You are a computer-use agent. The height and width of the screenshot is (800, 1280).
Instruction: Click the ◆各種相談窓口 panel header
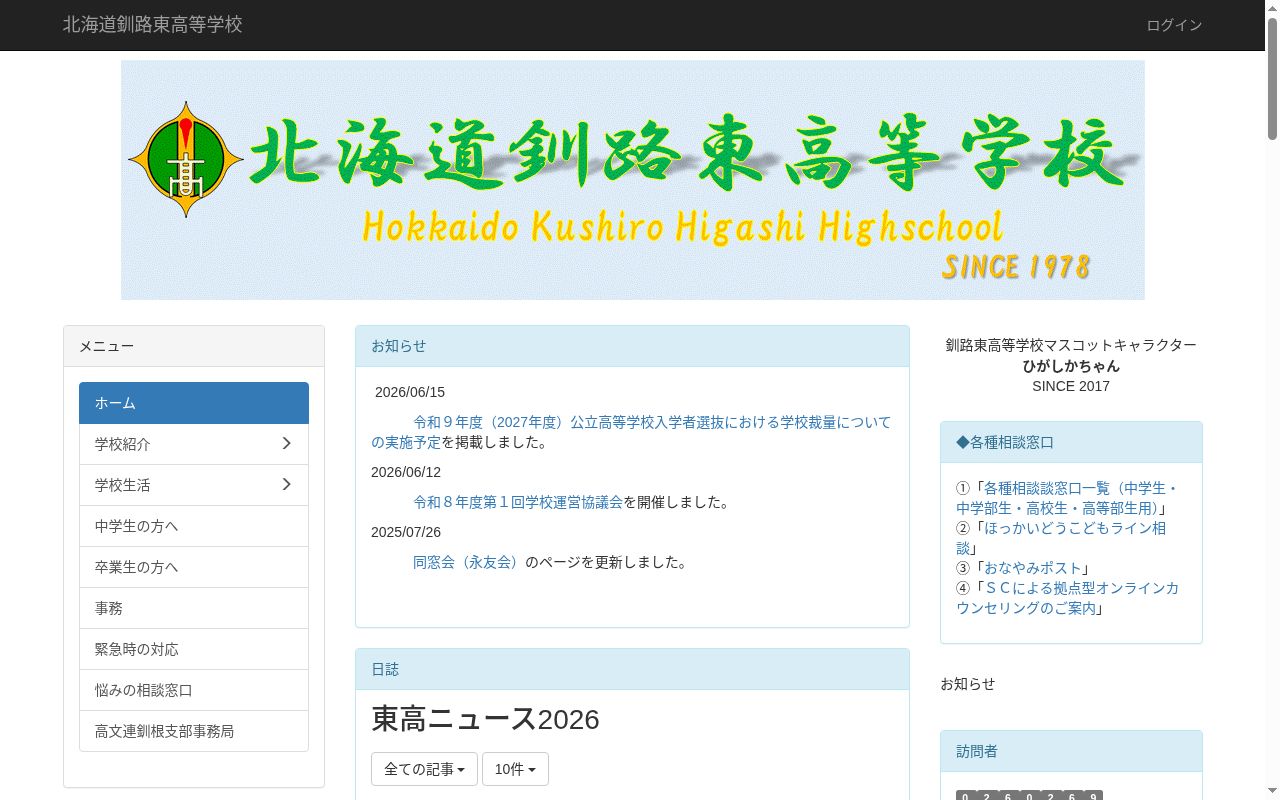(1071, 442)
